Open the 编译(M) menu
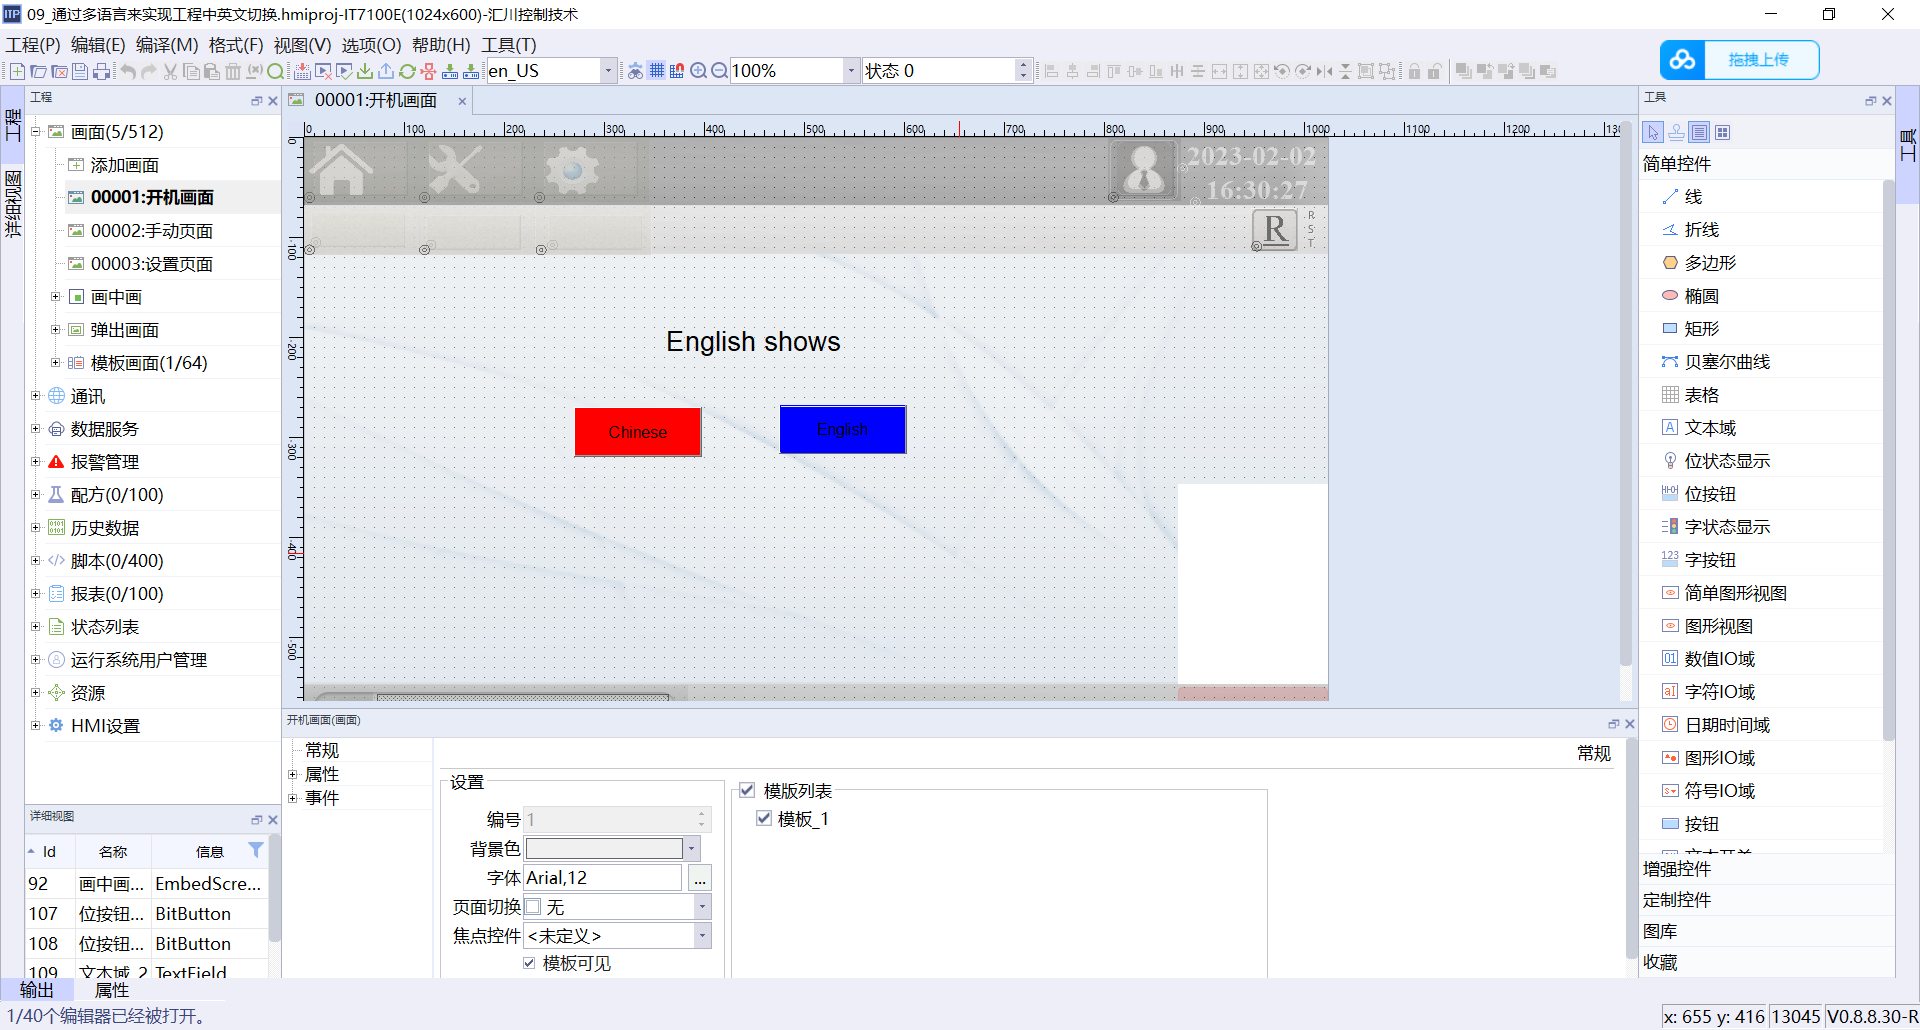Viewport: 1920px width, 1030px height. tap(167, 45)
